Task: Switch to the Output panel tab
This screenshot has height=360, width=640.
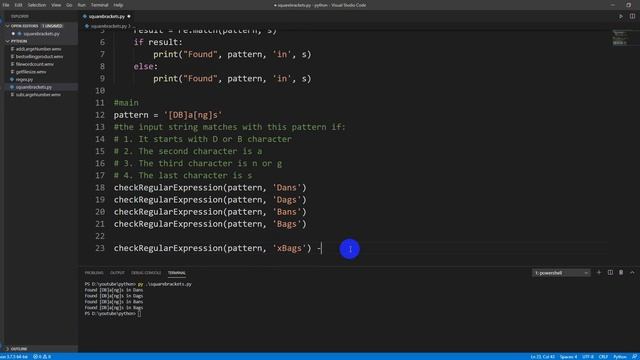Action: [117, 273]
